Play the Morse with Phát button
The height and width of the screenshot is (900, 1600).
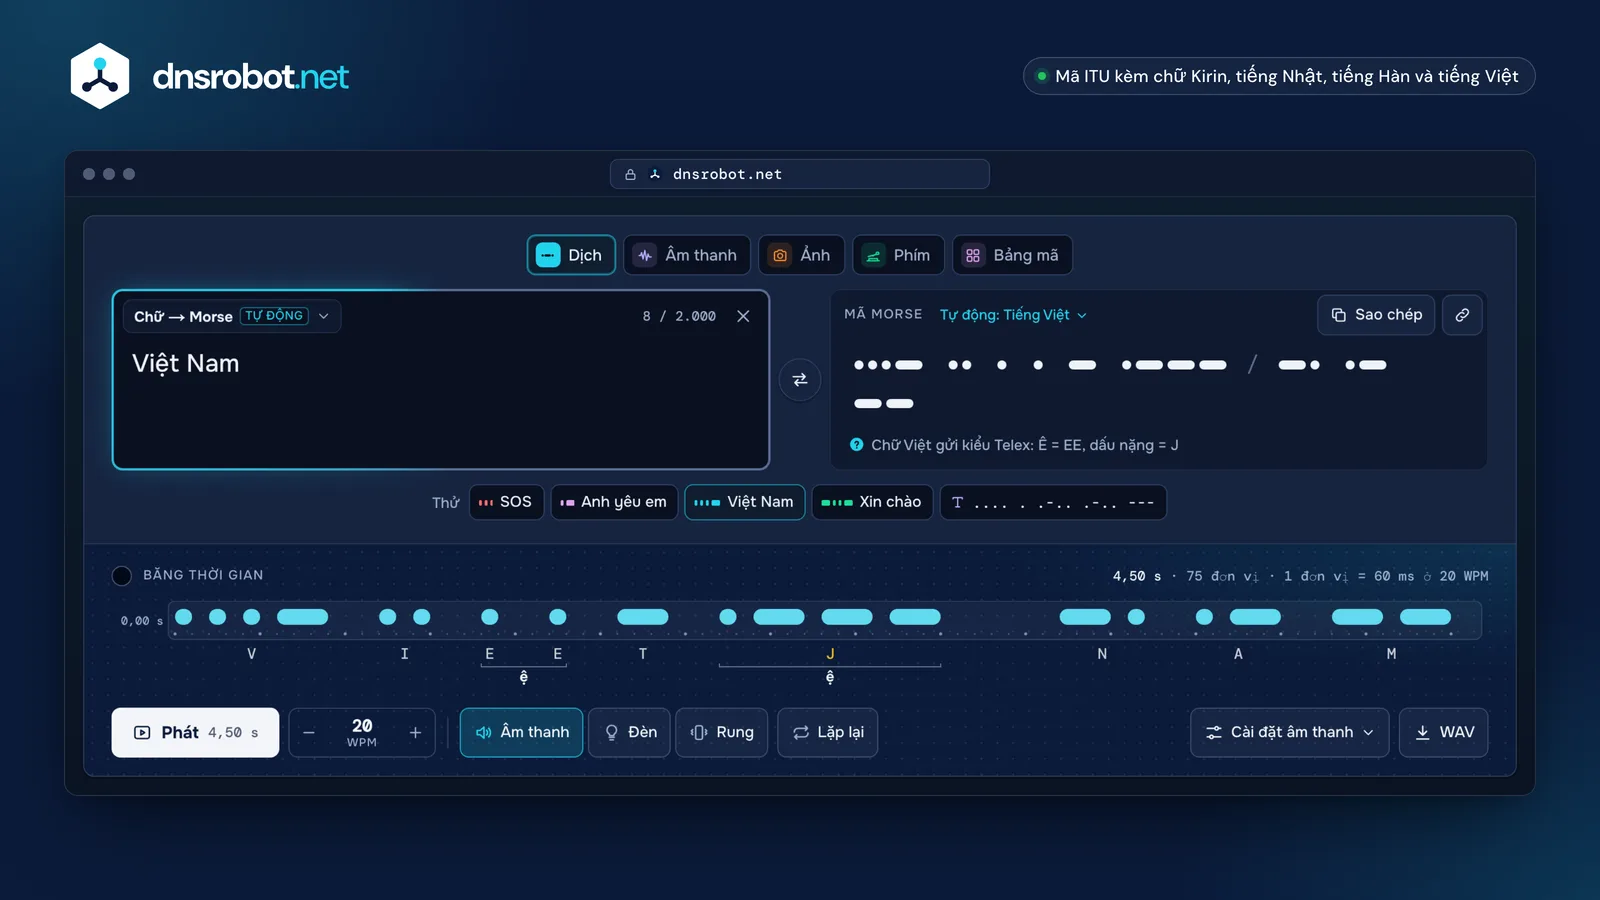click(195, 733)
